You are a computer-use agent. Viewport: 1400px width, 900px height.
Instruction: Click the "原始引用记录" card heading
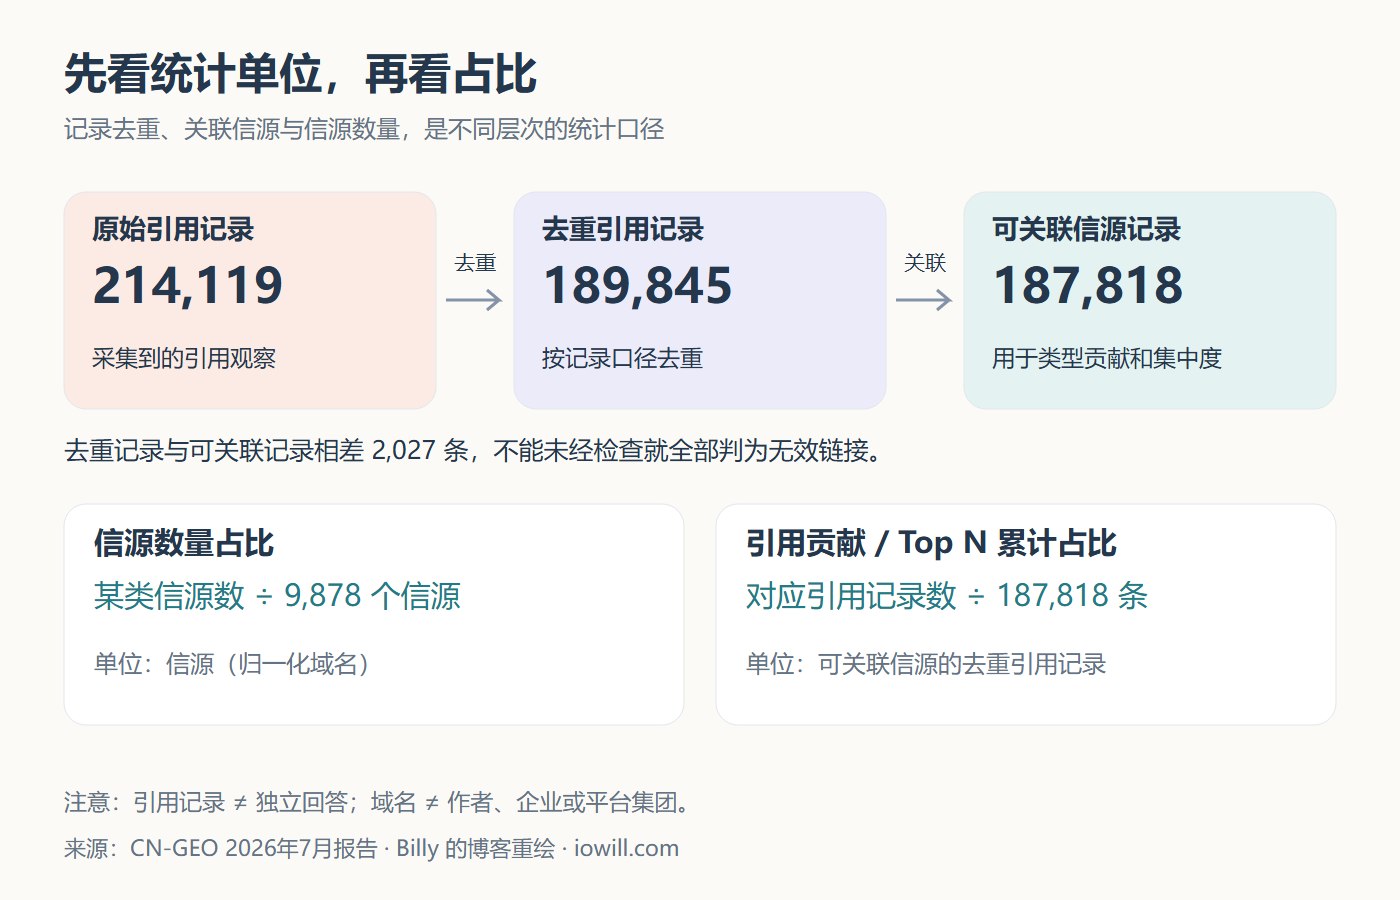click(173, 229)
